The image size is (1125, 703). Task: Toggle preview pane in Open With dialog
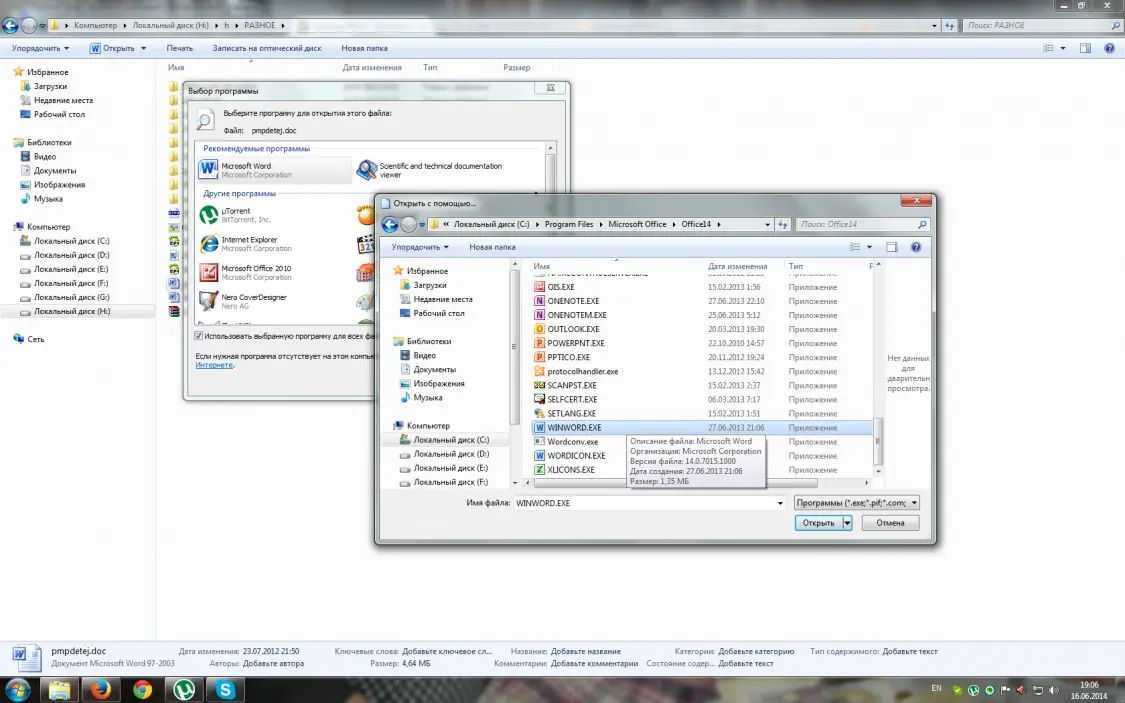click(x=891, y=247)
